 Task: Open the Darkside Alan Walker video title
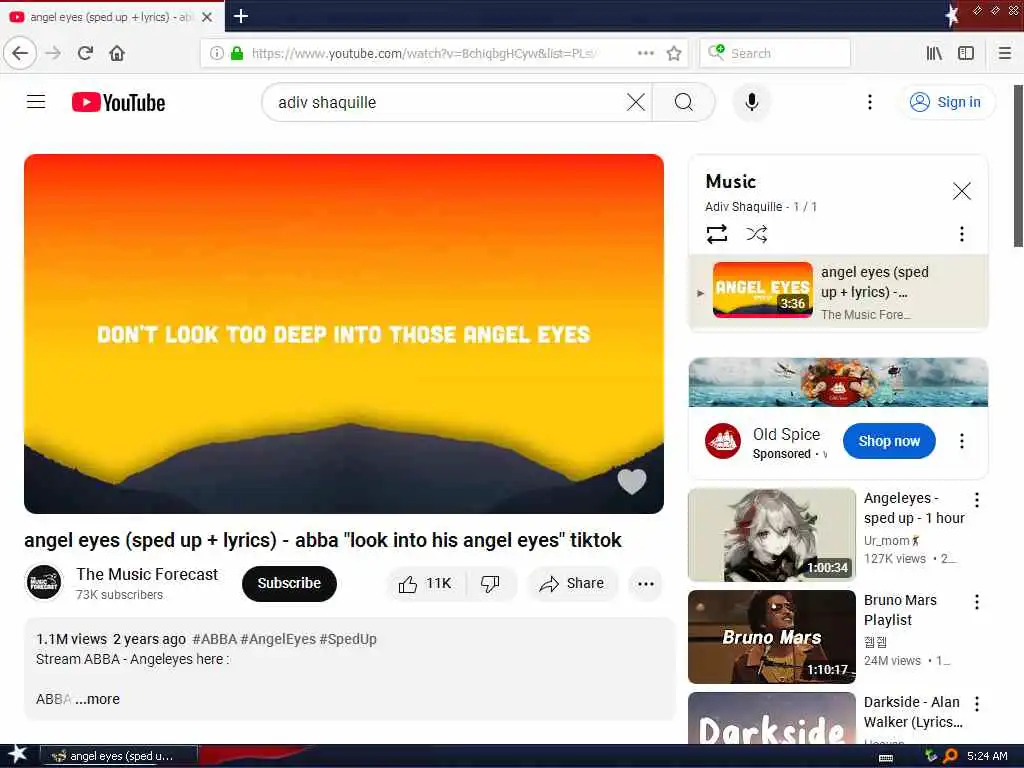tap(912, 712)
